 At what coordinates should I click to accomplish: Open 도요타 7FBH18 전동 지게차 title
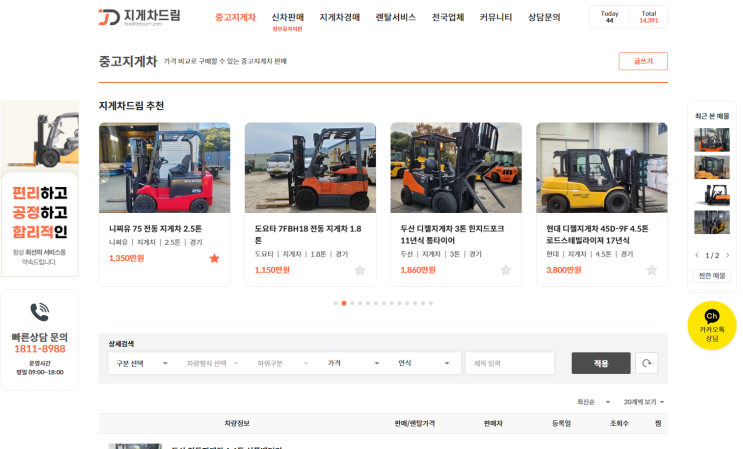[x=308, y=234]
